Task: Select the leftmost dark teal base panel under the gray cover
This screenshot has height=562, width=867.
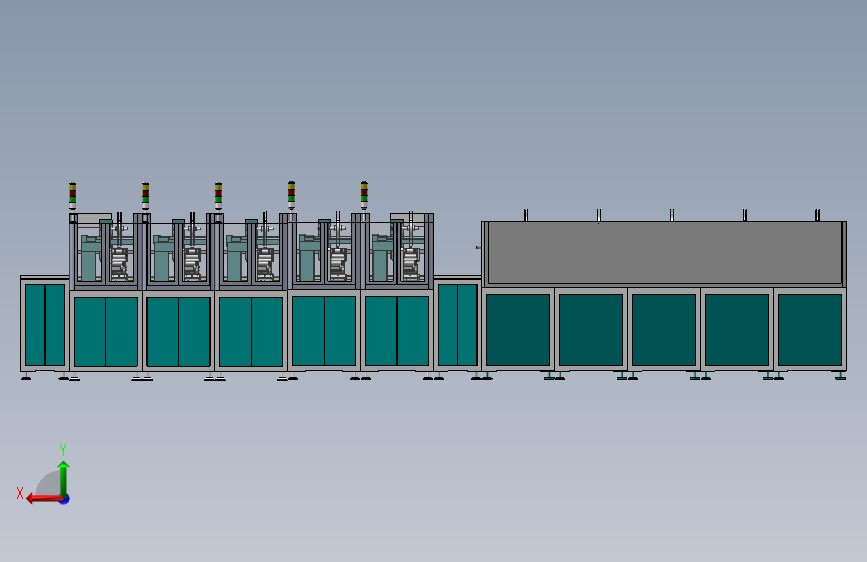Action: click(x=518, y=330)
